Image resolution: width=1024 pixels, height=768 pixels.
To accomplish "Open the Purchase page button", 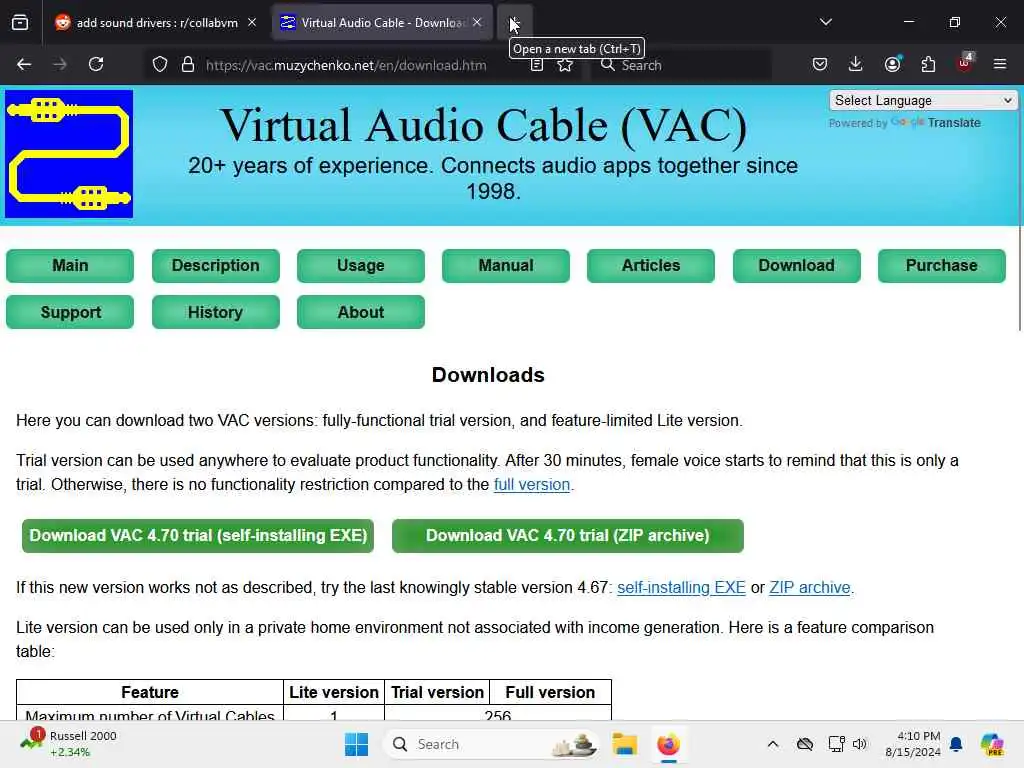I will [x=942, y=266].
